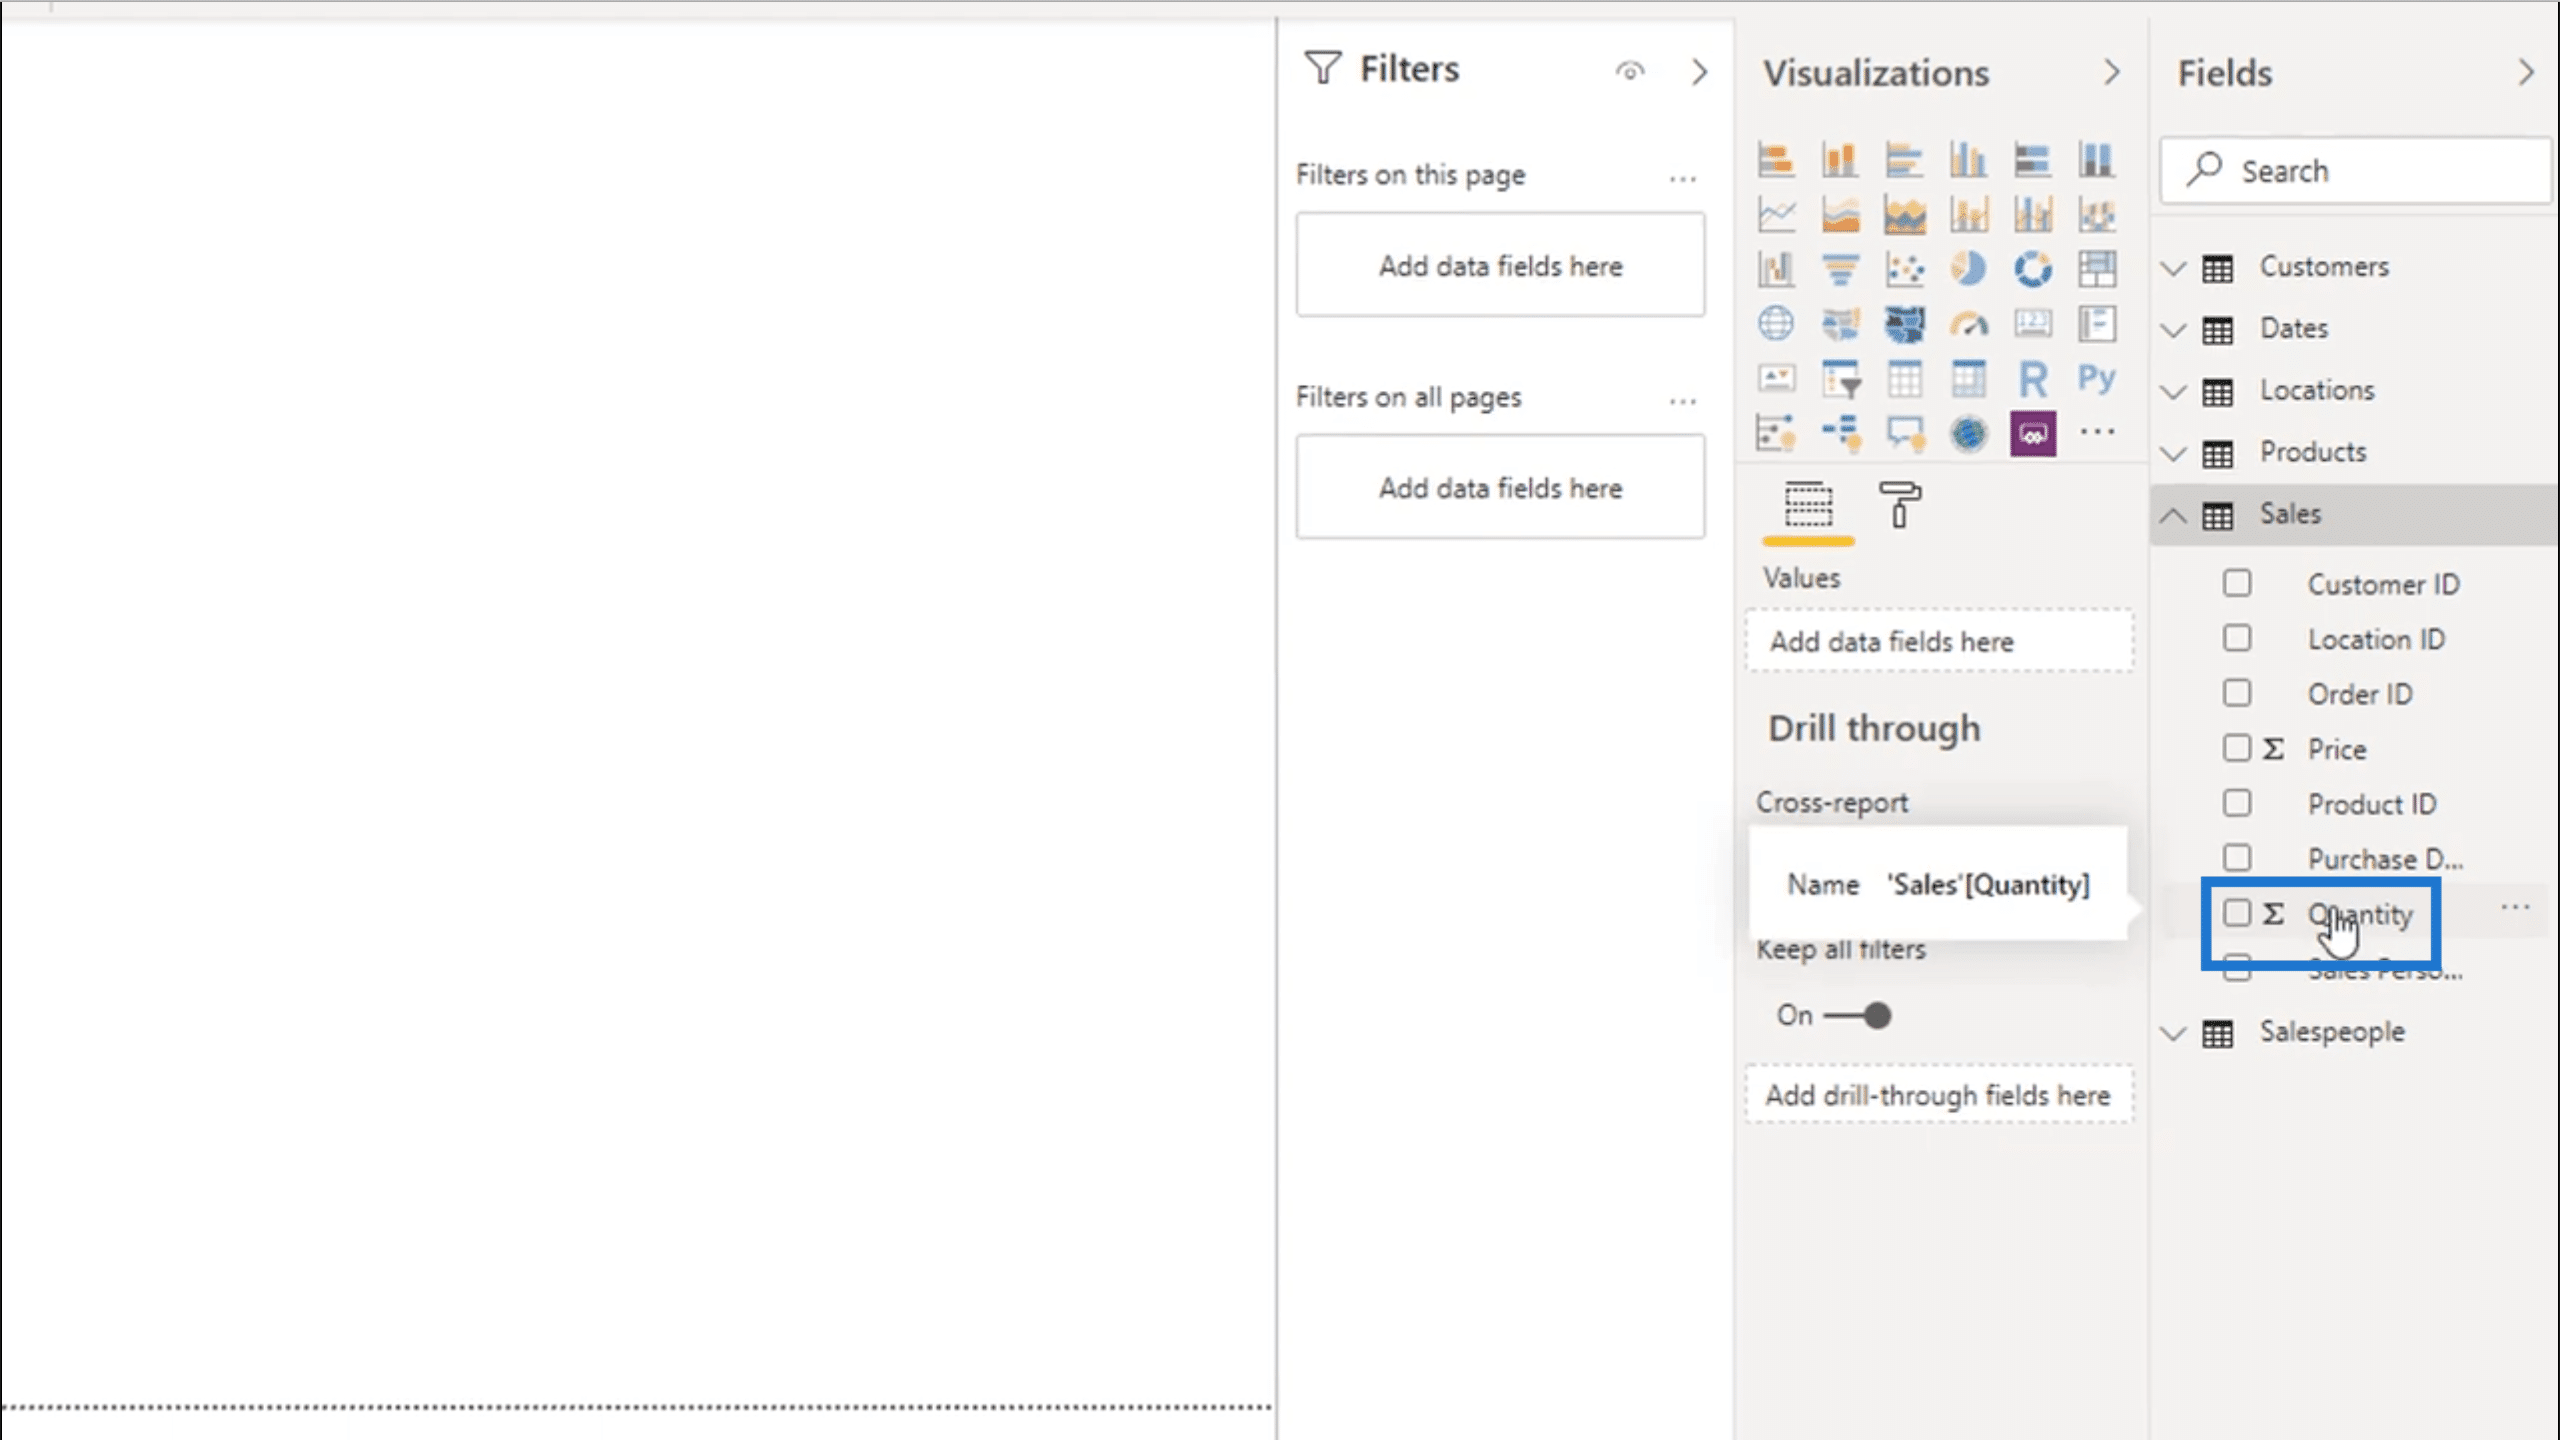Click Add drill-through fields here button
Image resolution: width=2560 pixels, height=1440 pixels.
coord(1938,1094)
